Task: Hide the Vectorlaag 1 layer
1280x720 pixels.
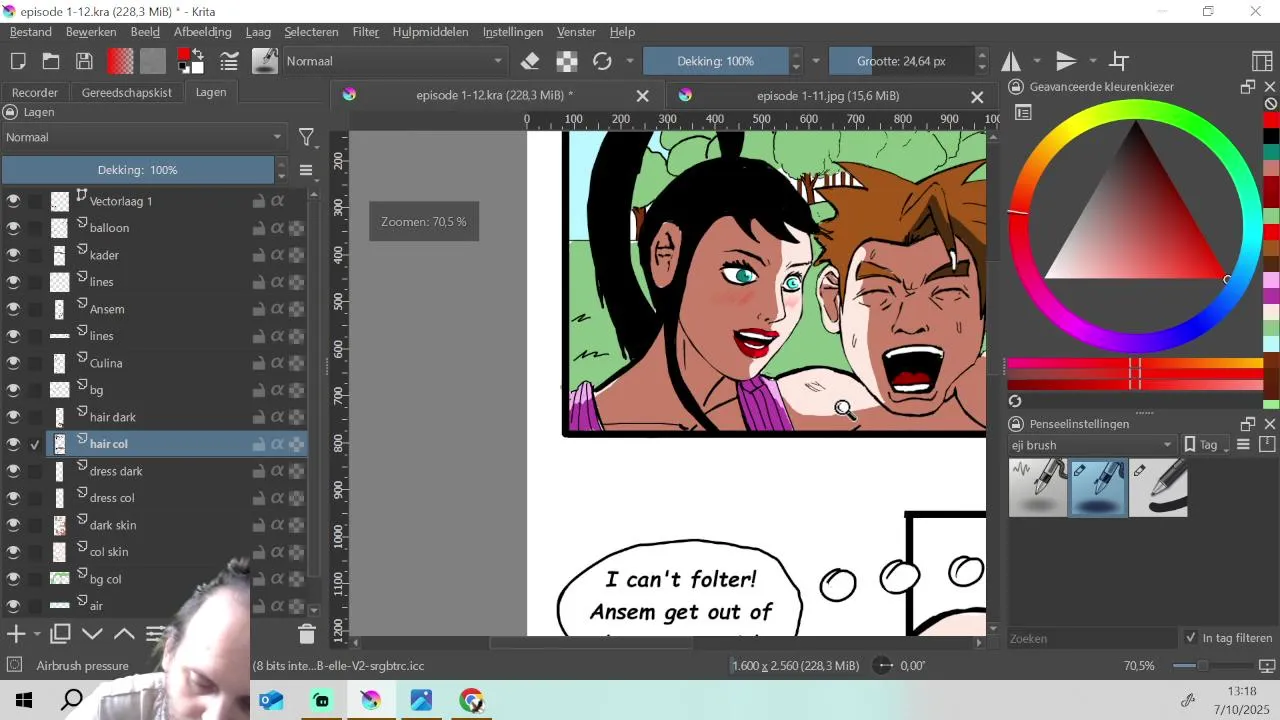Action: click(13, 201)
